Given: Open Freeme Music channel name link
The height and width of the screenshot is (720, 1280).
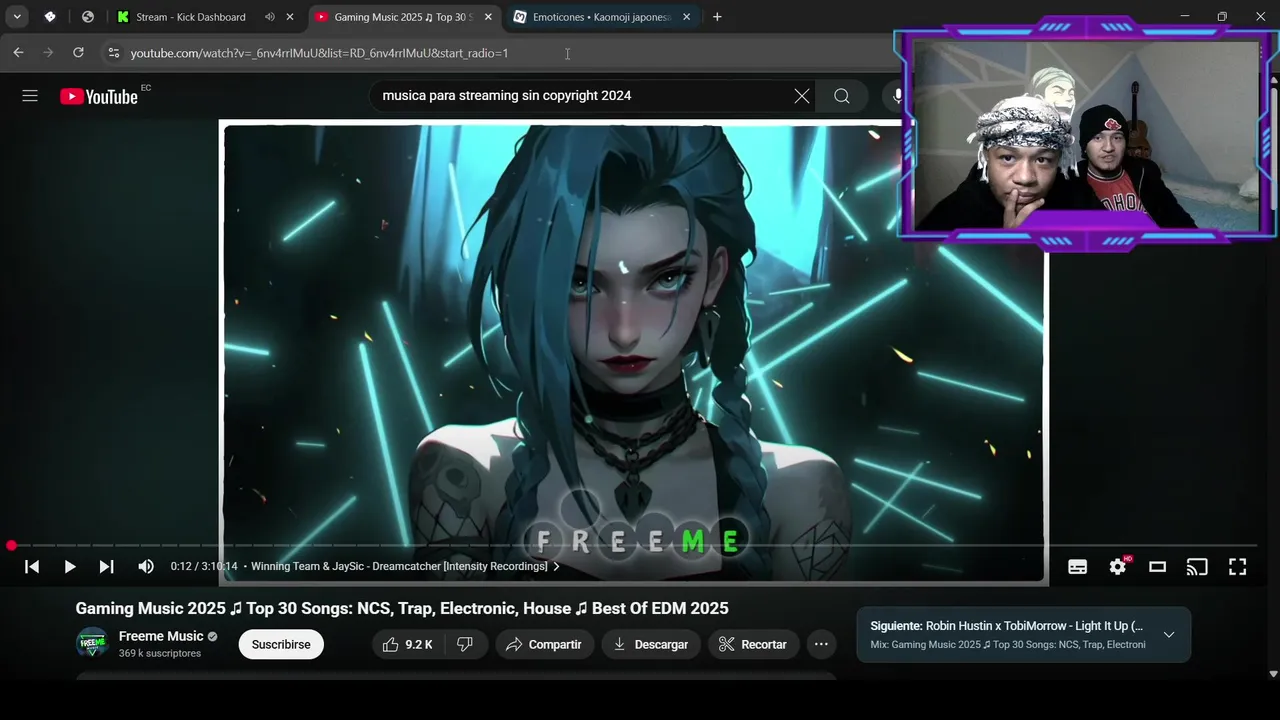Looking at the screenshot, I should (x=161, y=636).
